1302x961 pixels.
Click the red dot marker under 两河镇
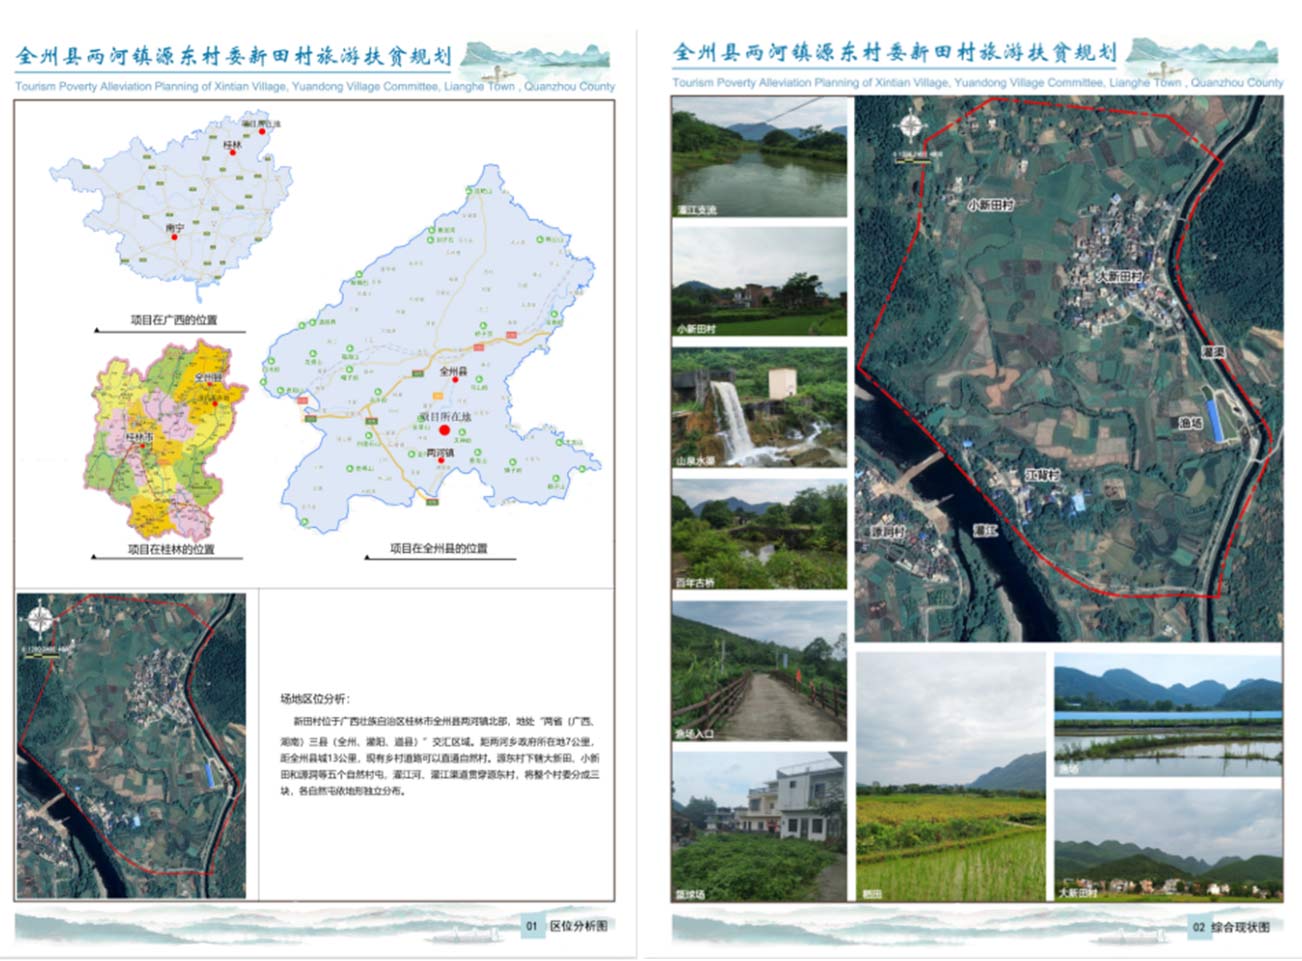(x=440, y=461)
